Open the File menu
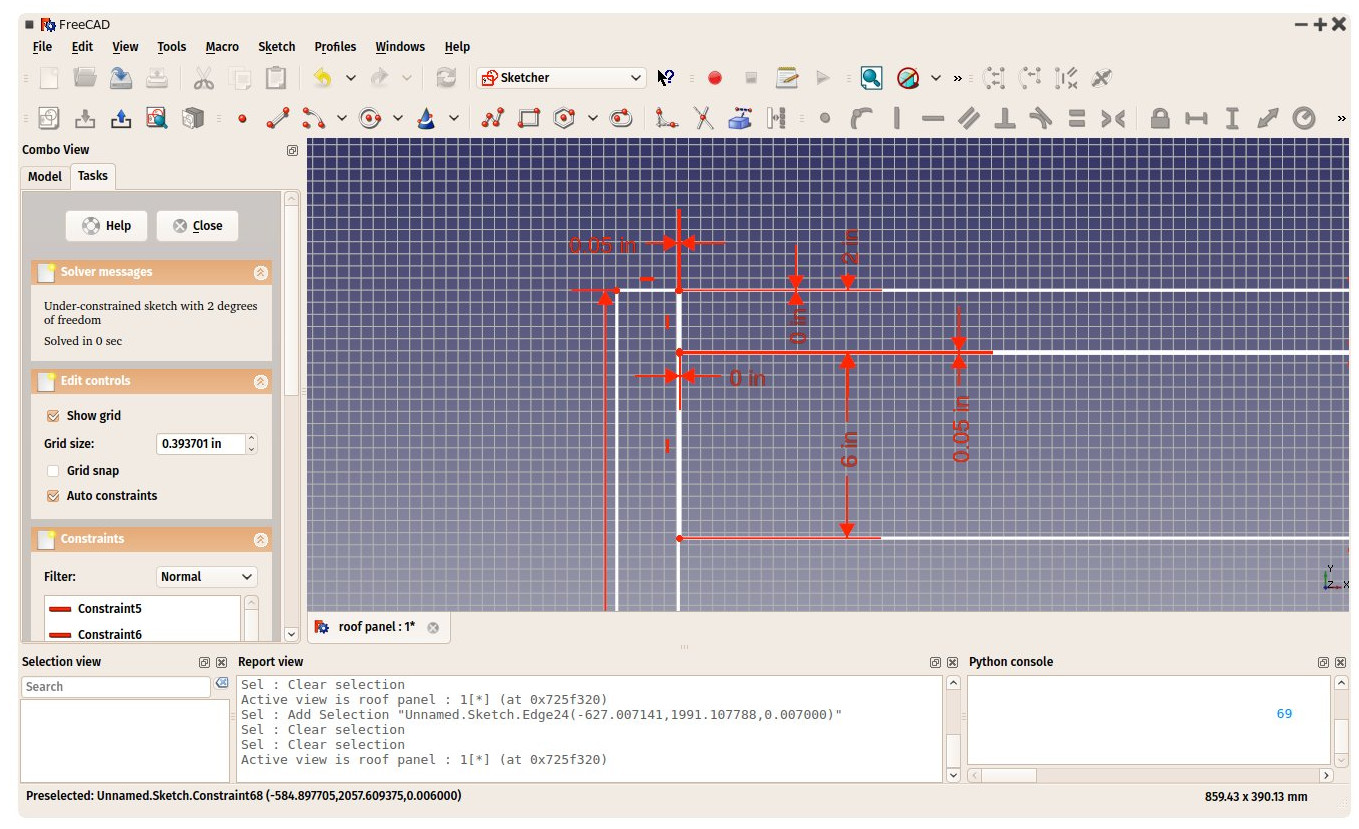 coord(43,47)
